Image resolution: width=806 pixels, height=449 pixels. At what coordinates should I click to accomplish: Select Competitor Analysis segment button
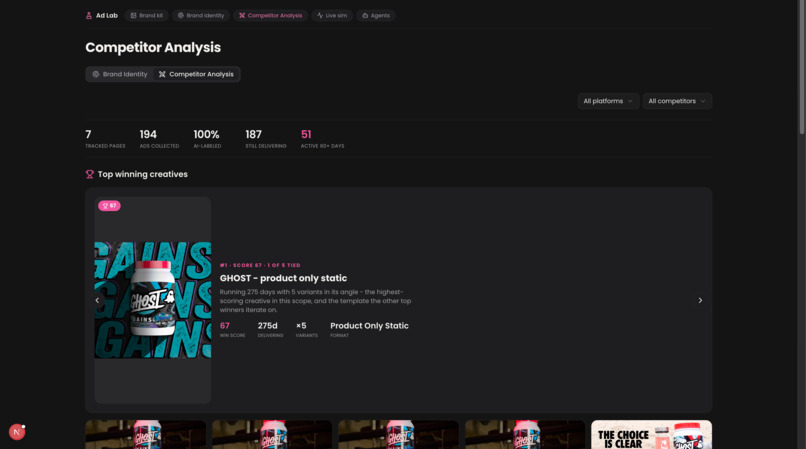coord(196,74)
